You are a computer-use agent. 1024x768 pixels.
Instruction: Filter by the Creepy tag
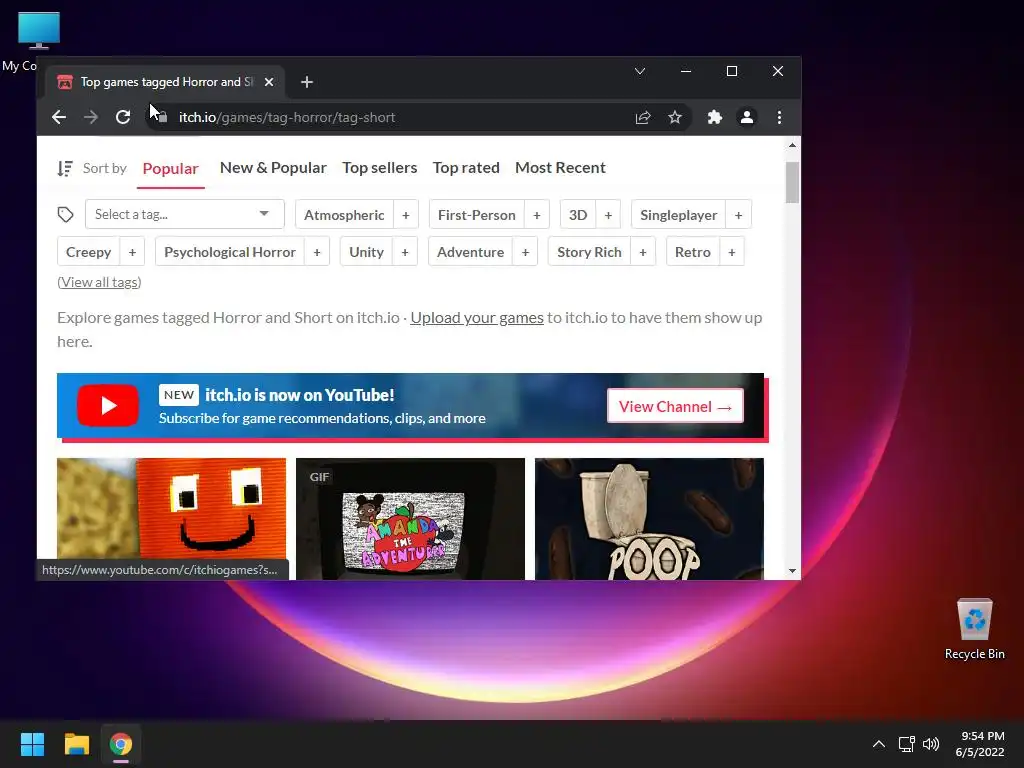pos(88,252)
